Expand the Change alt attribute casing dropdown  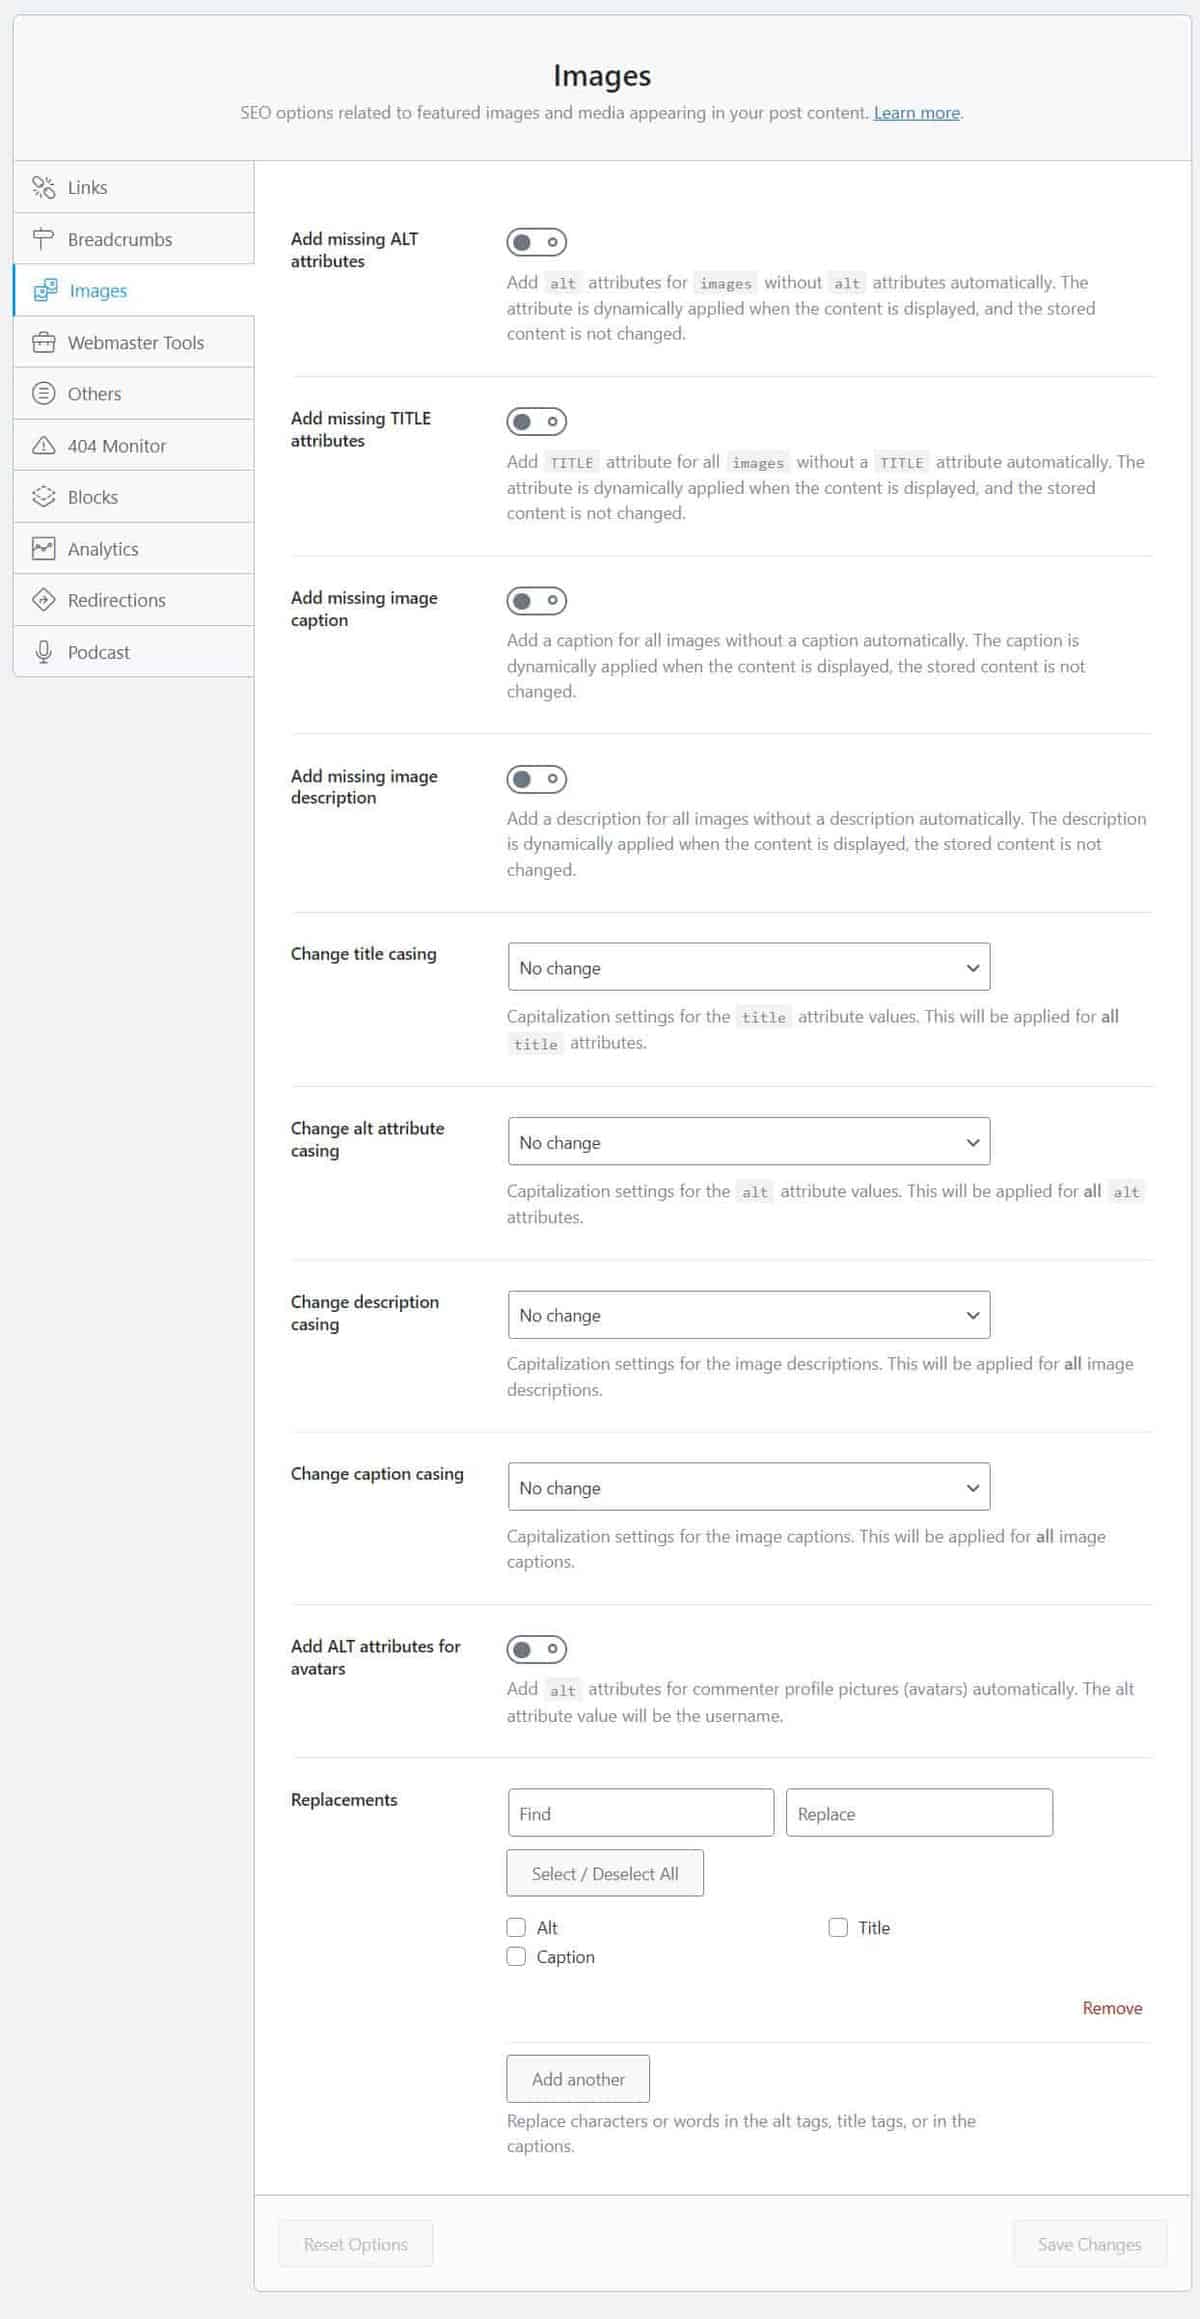pyautogui.click(x=748, y=1142)
